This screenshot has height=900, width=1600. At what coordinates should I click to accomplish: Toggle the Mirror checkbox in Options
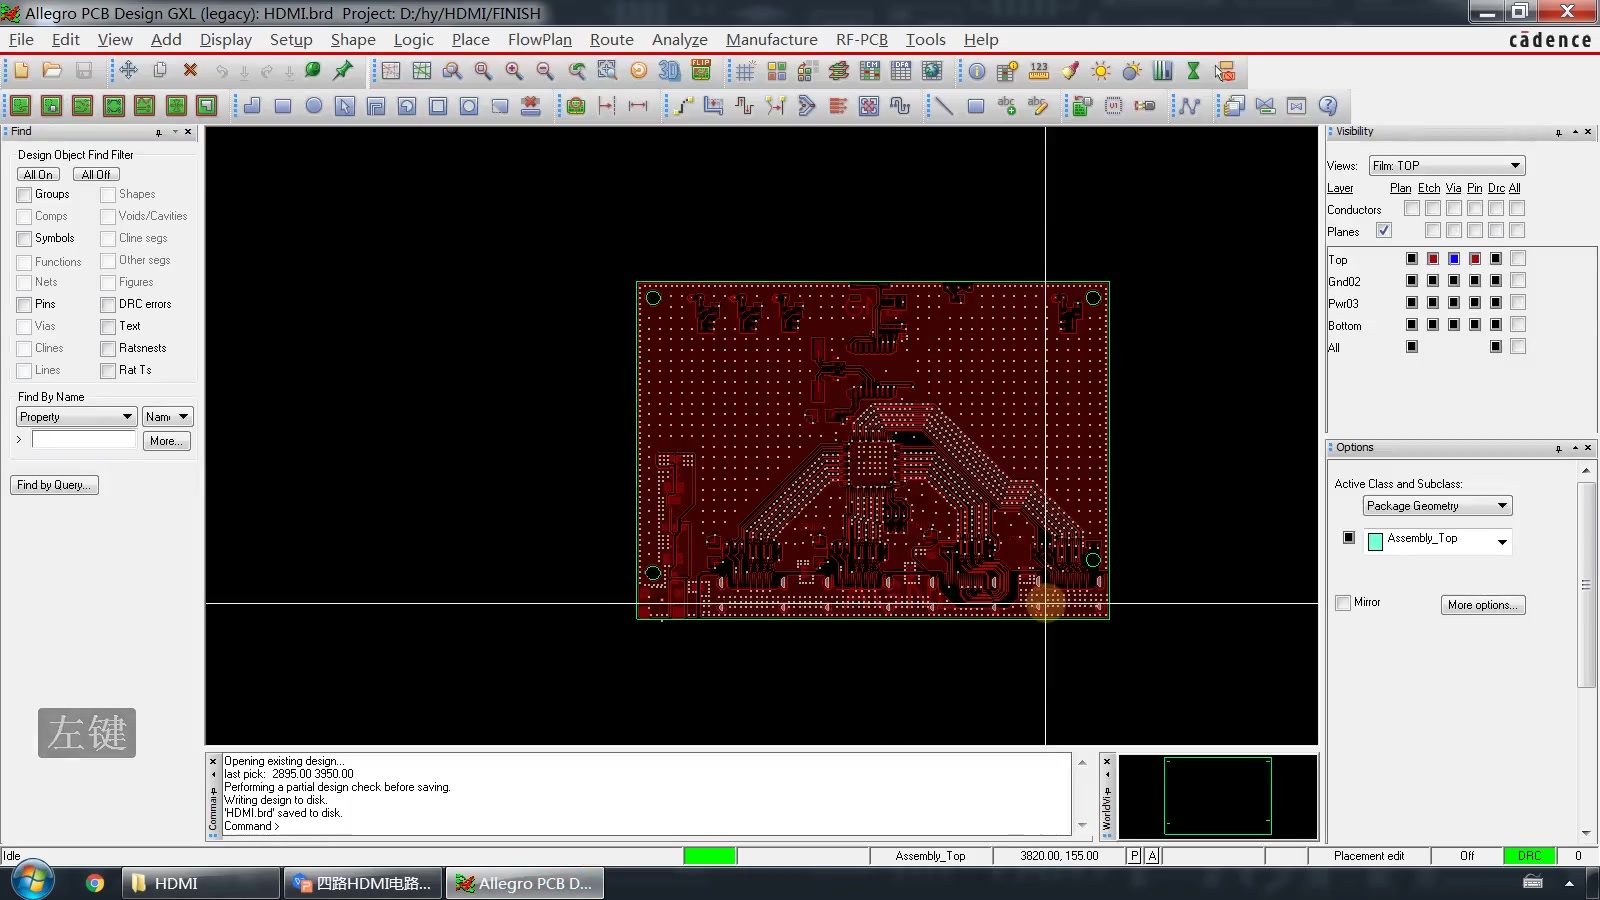tap(1343, 603)
